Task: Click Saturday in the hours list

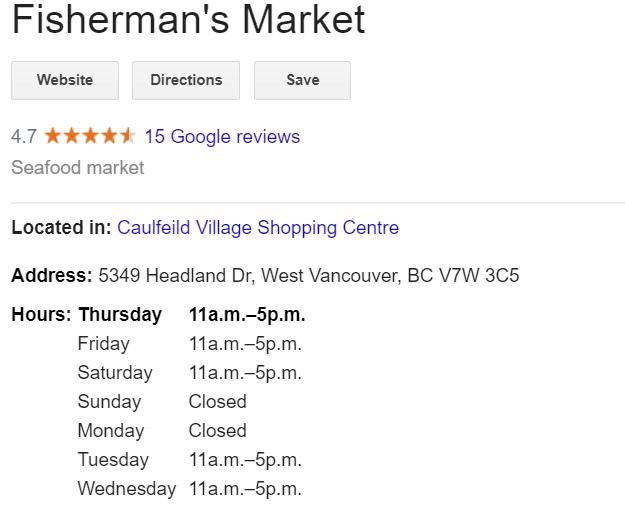Action: 115,372
